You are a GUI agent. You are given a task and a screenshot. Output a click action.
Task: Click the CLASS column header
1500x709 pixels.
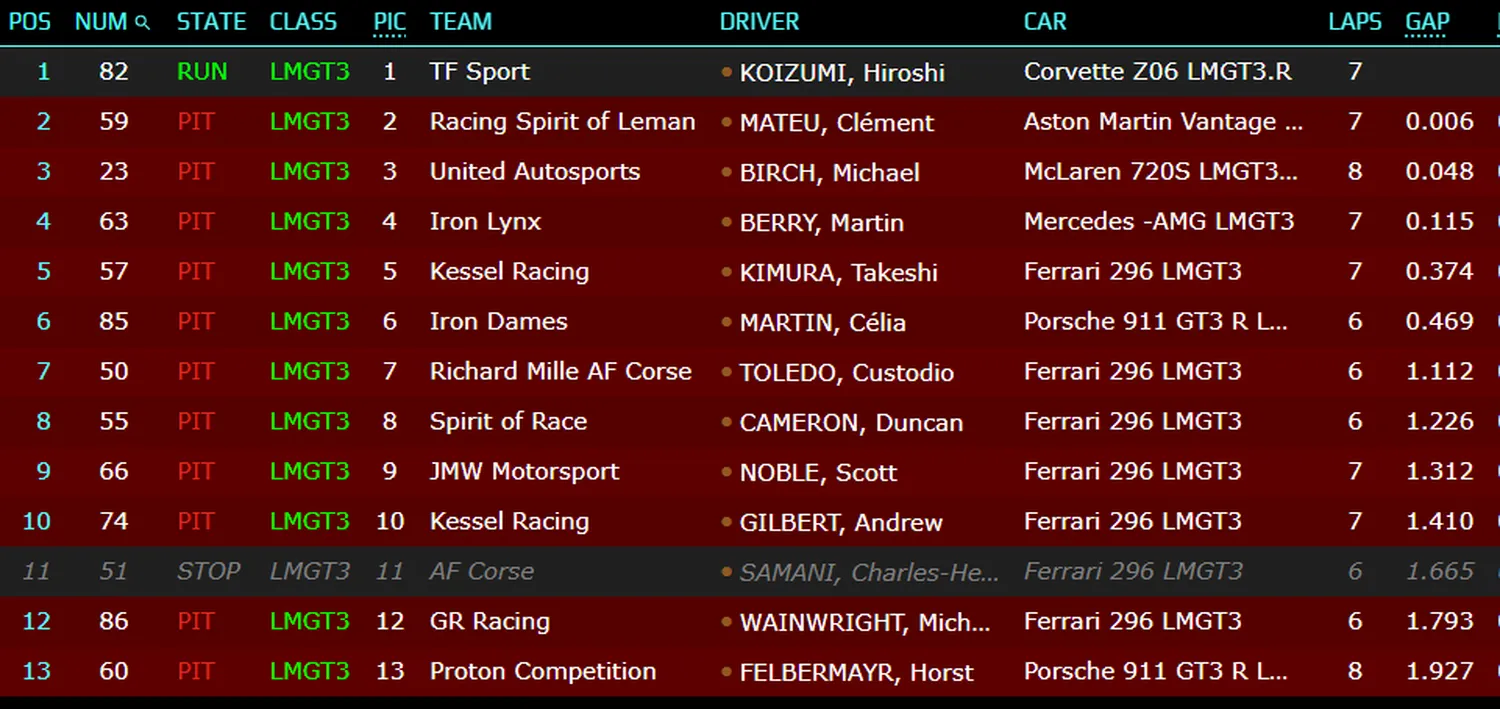click(x=303, y=22)
